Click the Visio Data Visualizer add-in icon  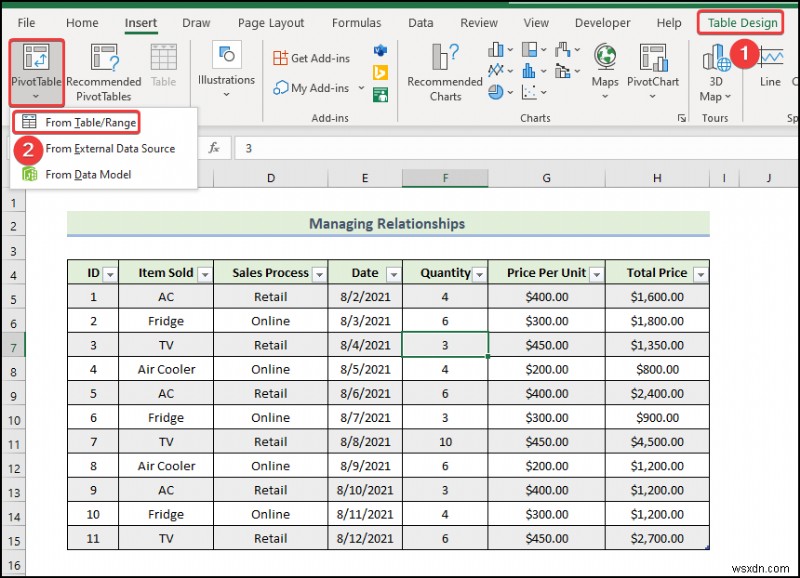point(380,51)
